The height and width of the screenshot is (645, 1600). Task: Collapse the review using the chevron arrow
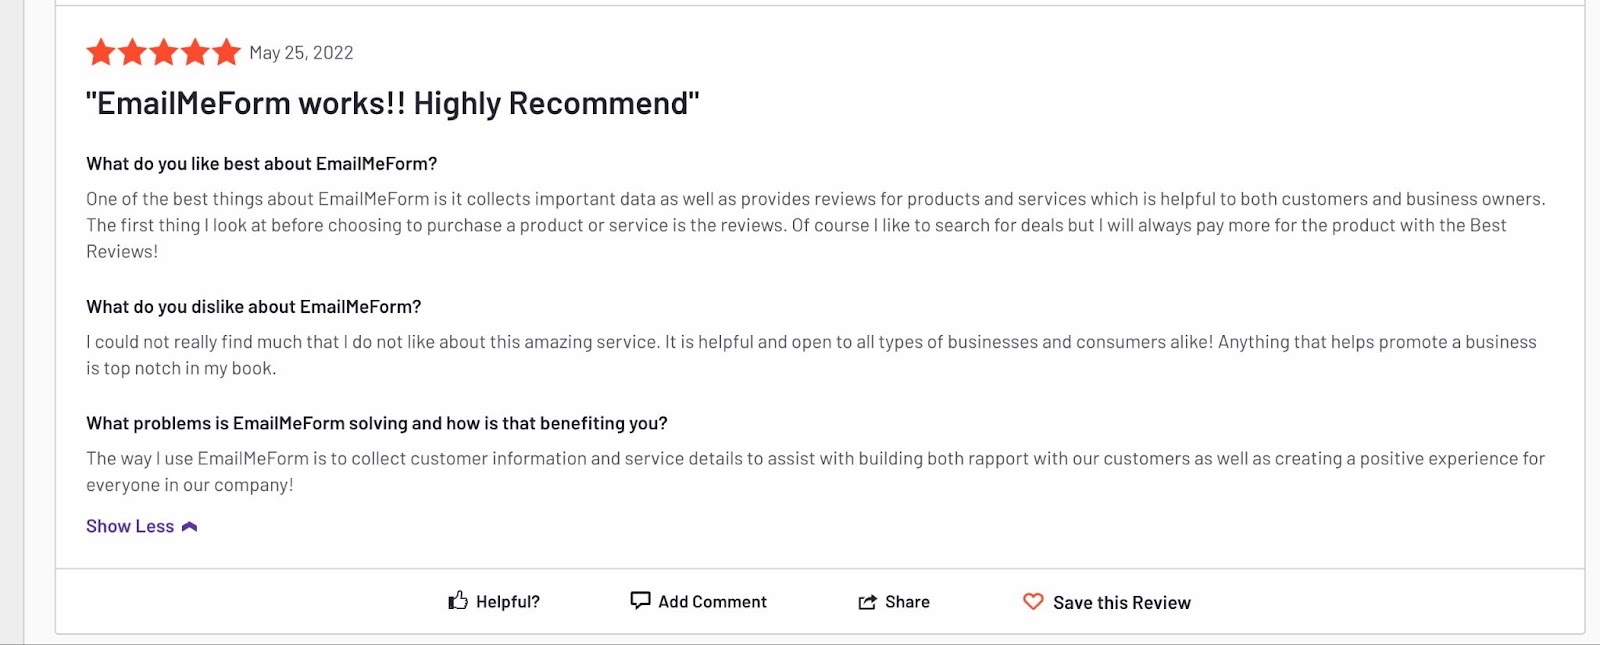coord(190,527)
